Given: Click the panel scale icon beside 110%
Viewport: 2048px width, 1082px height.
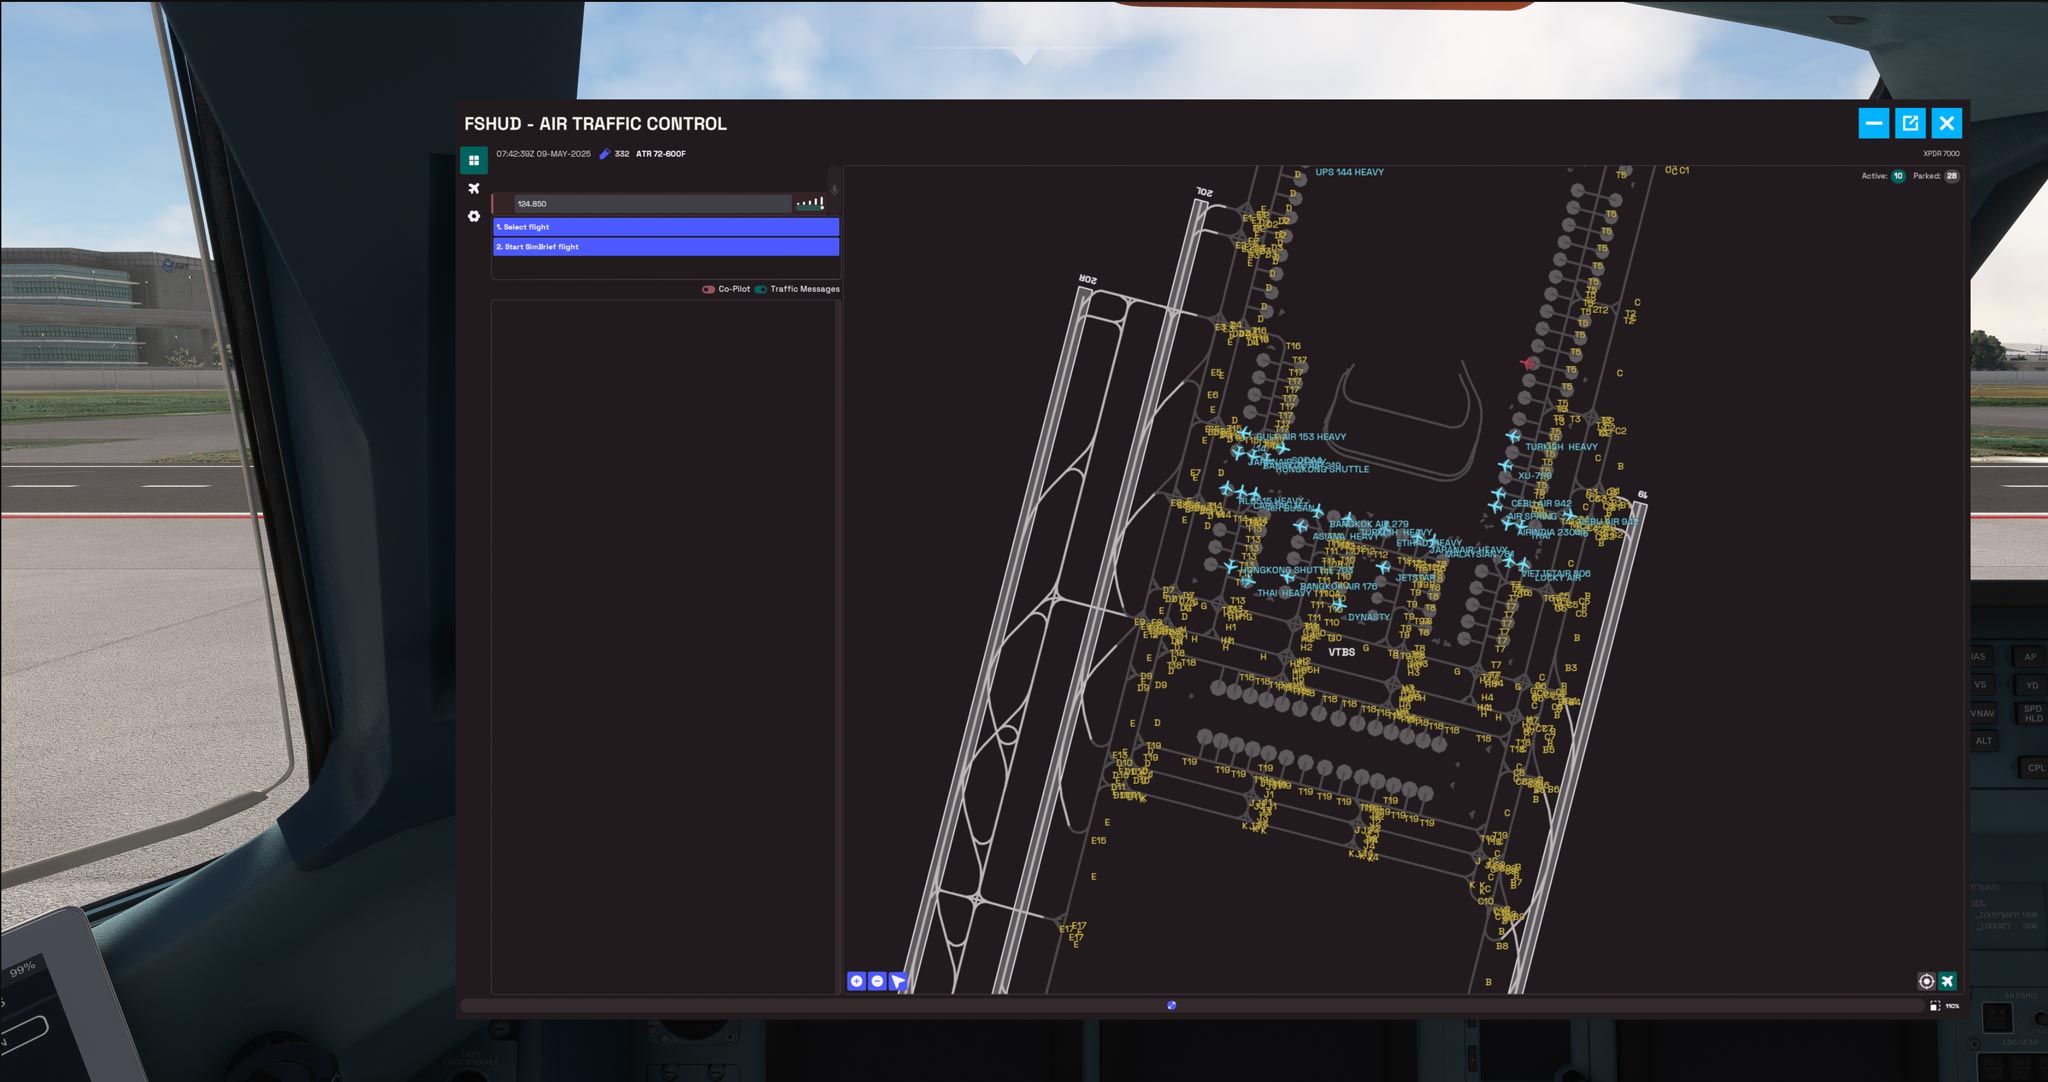Looking at the screenshot, I should 1935,1006.
